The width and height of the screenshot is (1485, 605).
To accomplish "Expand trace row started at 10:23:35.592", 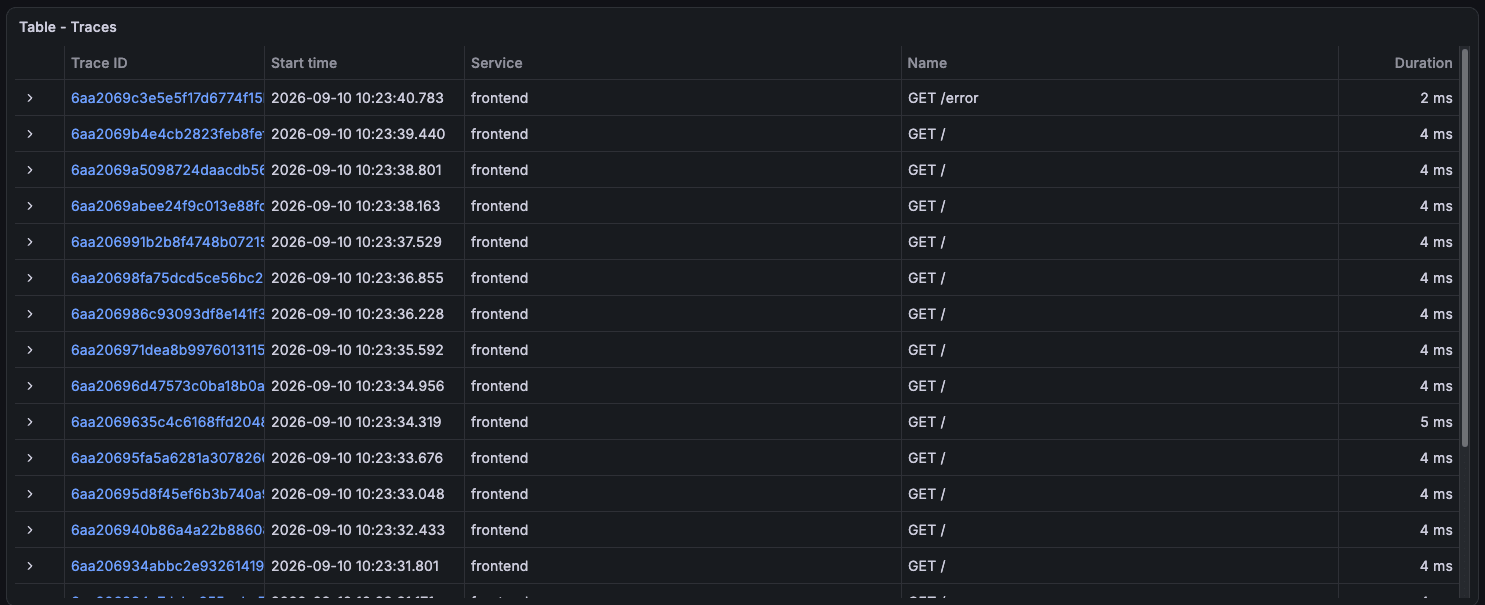I will (30, 350).
